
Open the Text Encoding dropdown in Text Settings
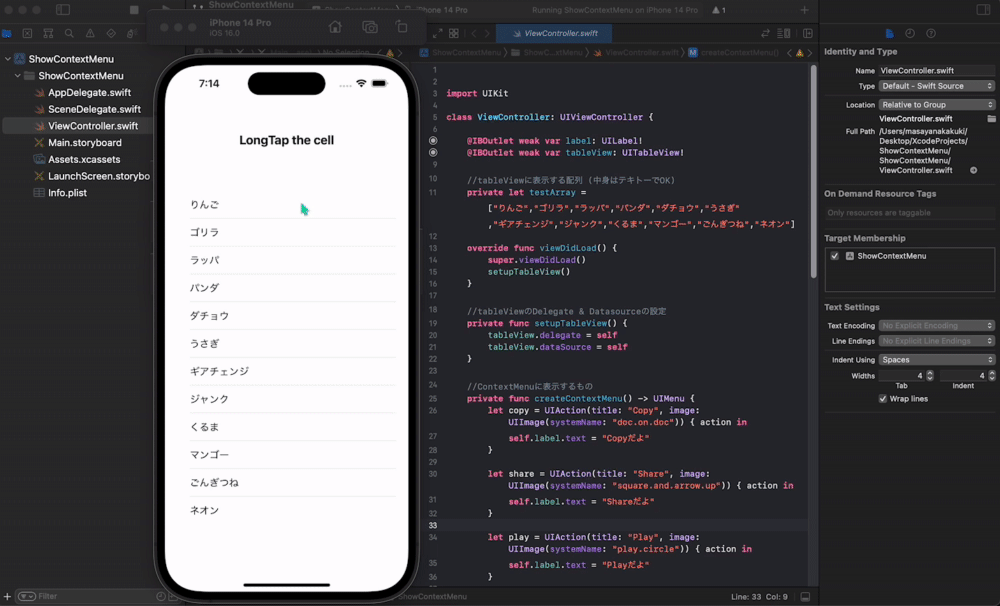tap(935, 325)
